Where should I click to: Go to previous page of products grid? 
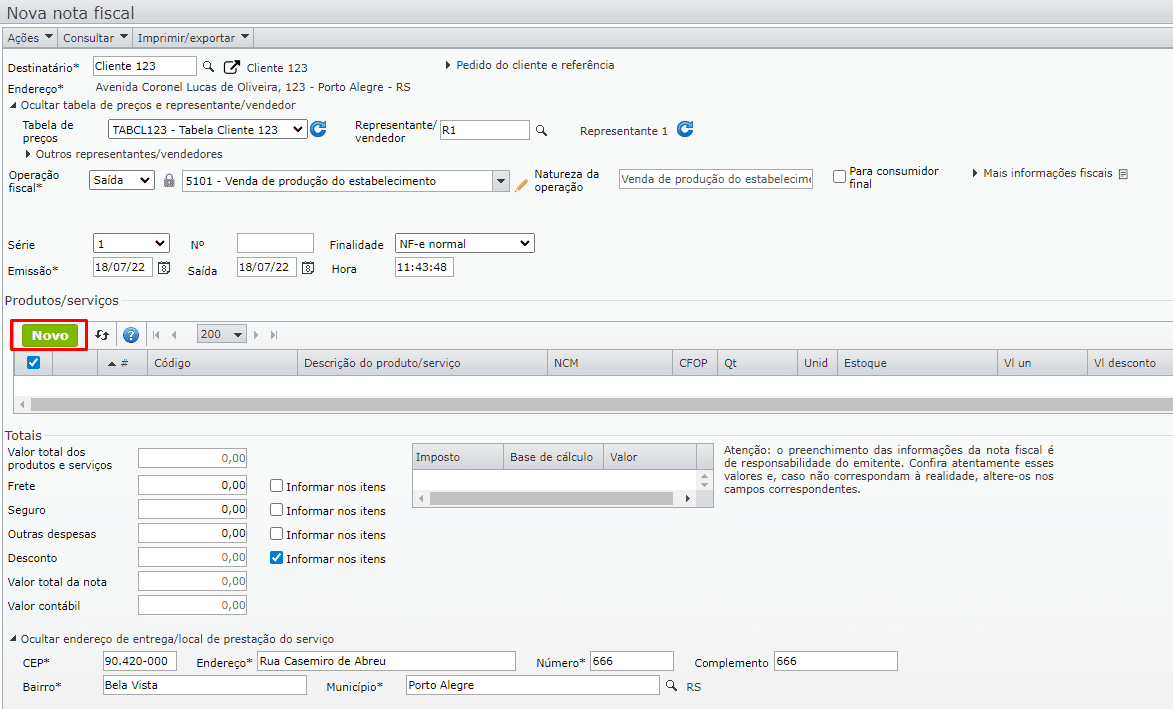click(174, 335)
